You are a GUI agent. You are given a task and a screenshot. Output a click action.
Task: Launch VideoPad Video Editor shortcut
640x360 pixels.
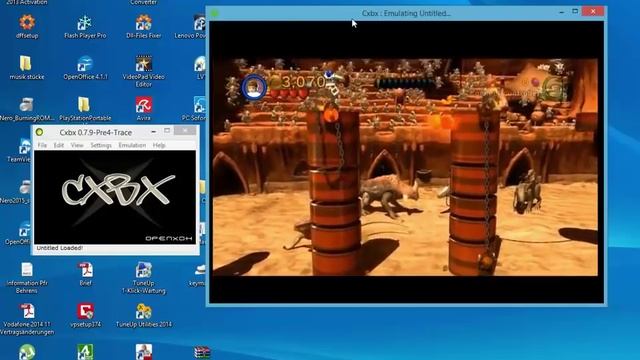click(144, 71)
